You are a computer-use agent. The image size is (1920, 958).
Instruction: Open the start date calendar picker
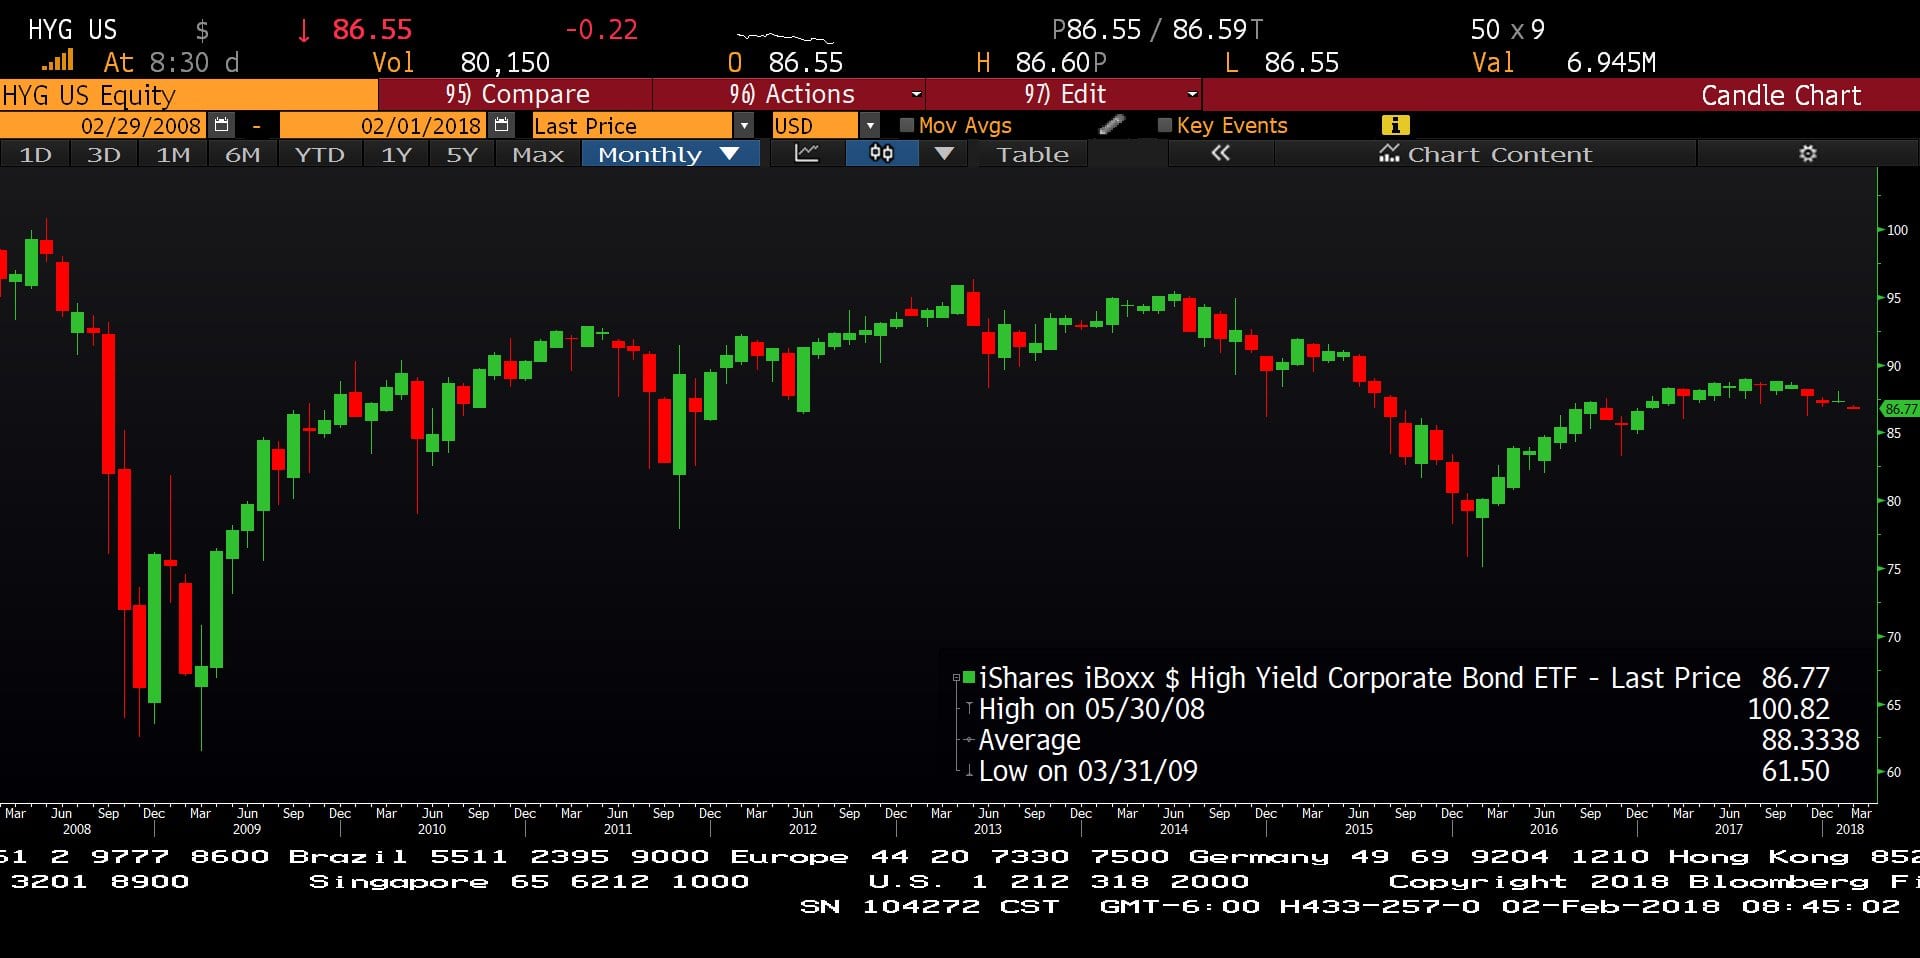(222, 125)
